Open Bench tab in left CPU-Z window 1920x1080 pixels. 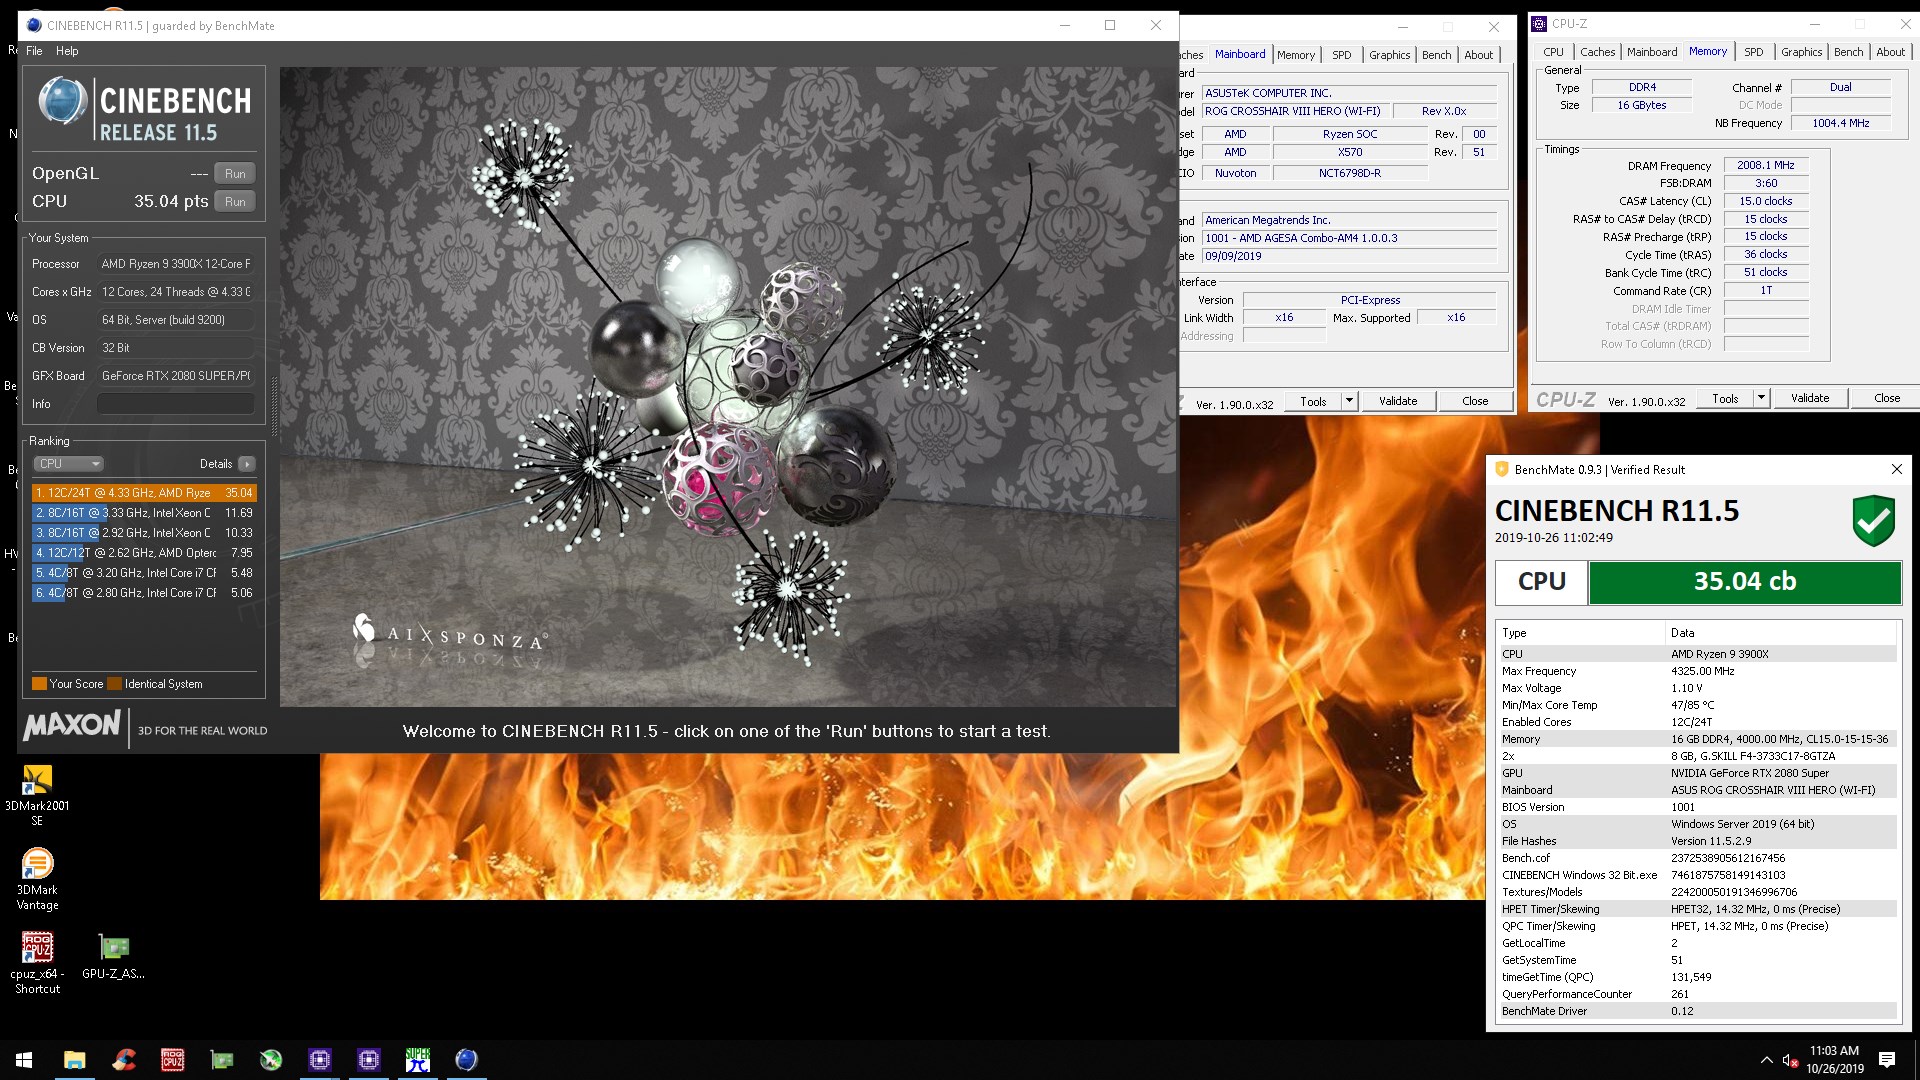click(1436, 55)
